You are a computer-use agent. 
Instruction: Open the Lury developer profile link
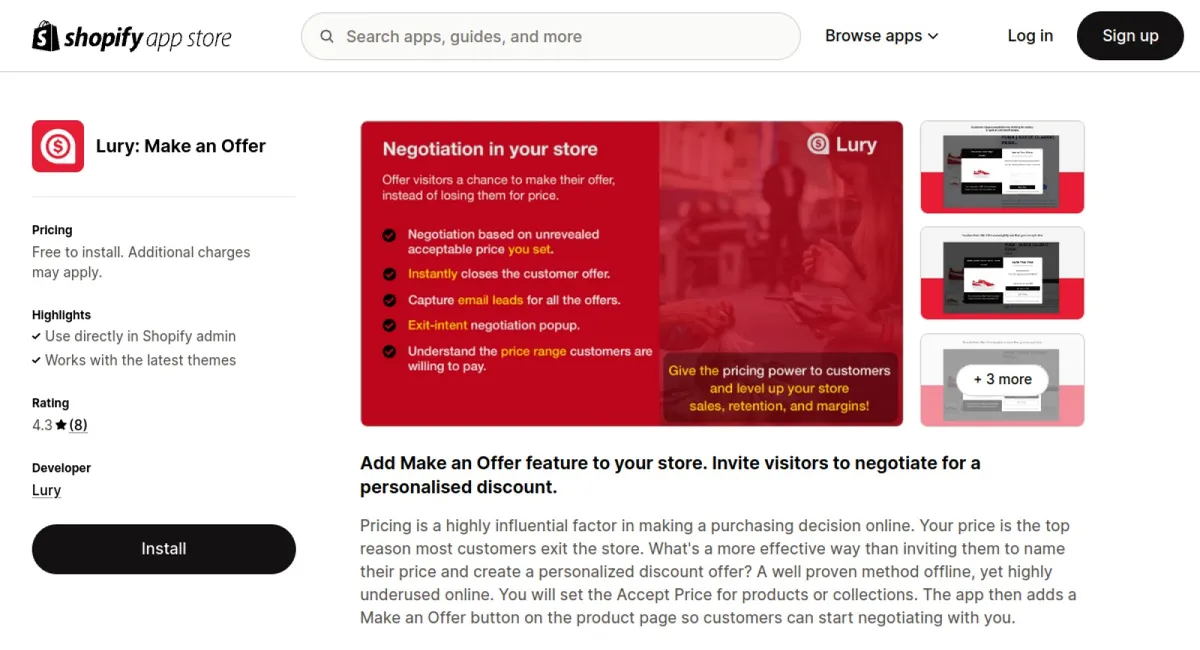tap(46, 490)
